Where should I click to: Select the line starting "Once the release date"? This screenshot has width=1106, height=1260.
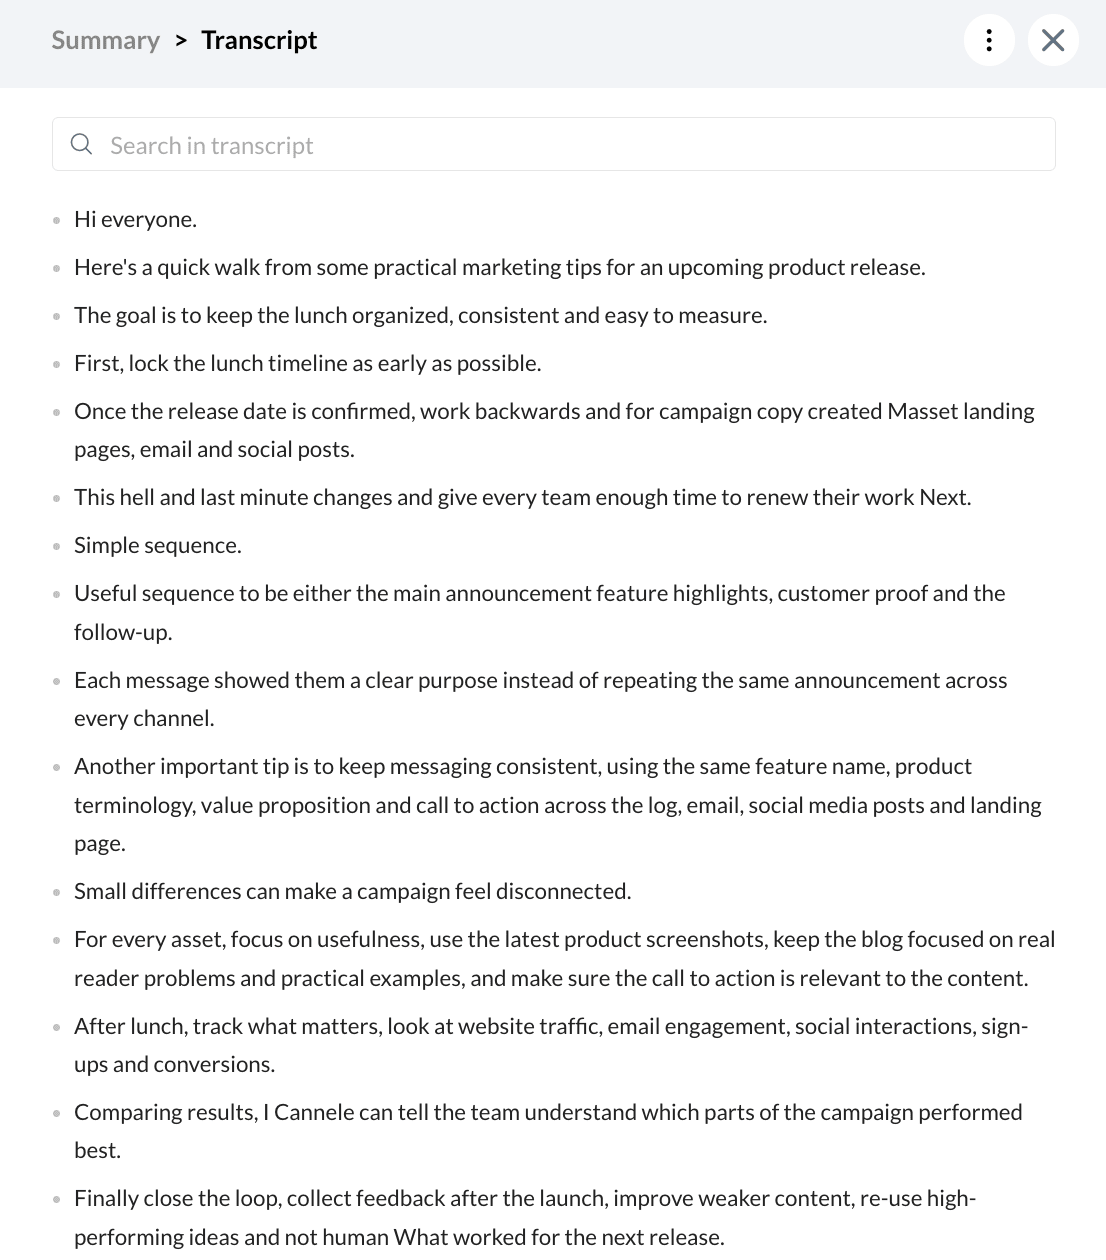tap(554, 430)
